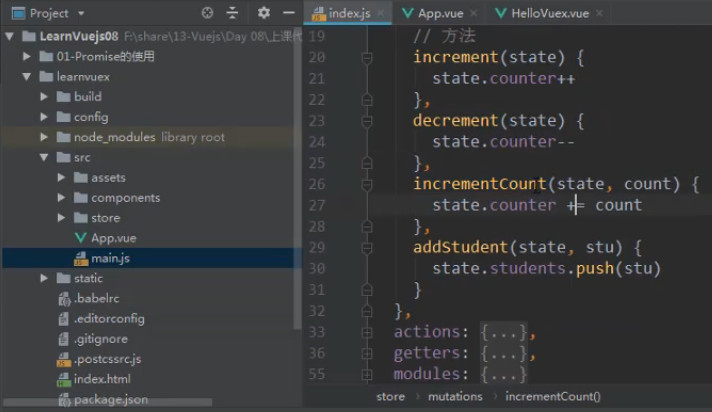Expand the node_modules folder
The image size is (712, 412).
tap(44, 137)
